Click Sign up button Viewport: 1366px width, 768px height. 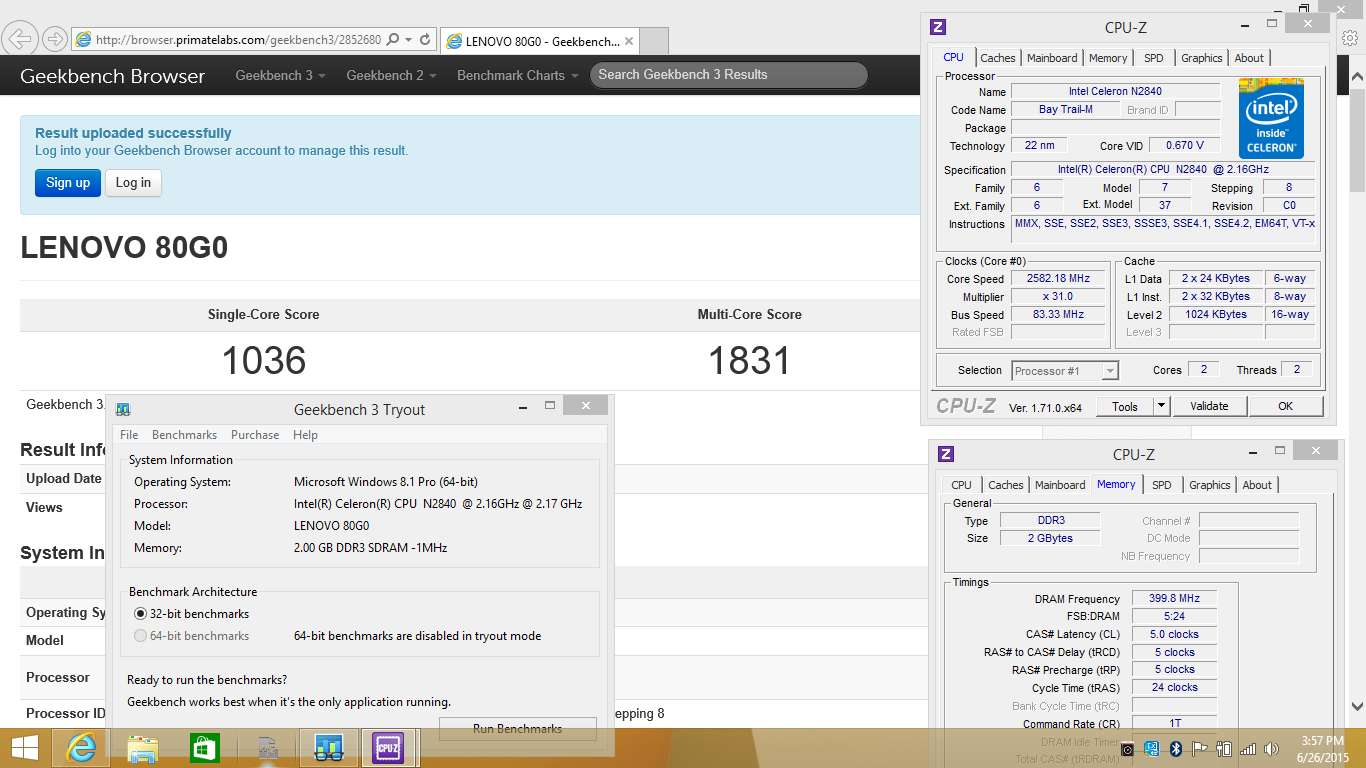(68, 182)
